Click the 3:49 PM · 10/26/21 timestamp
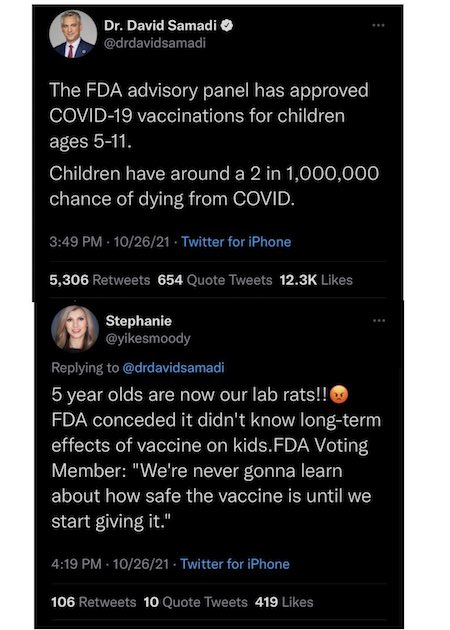The height and width of the screenshot is (630, 450). 109,242
